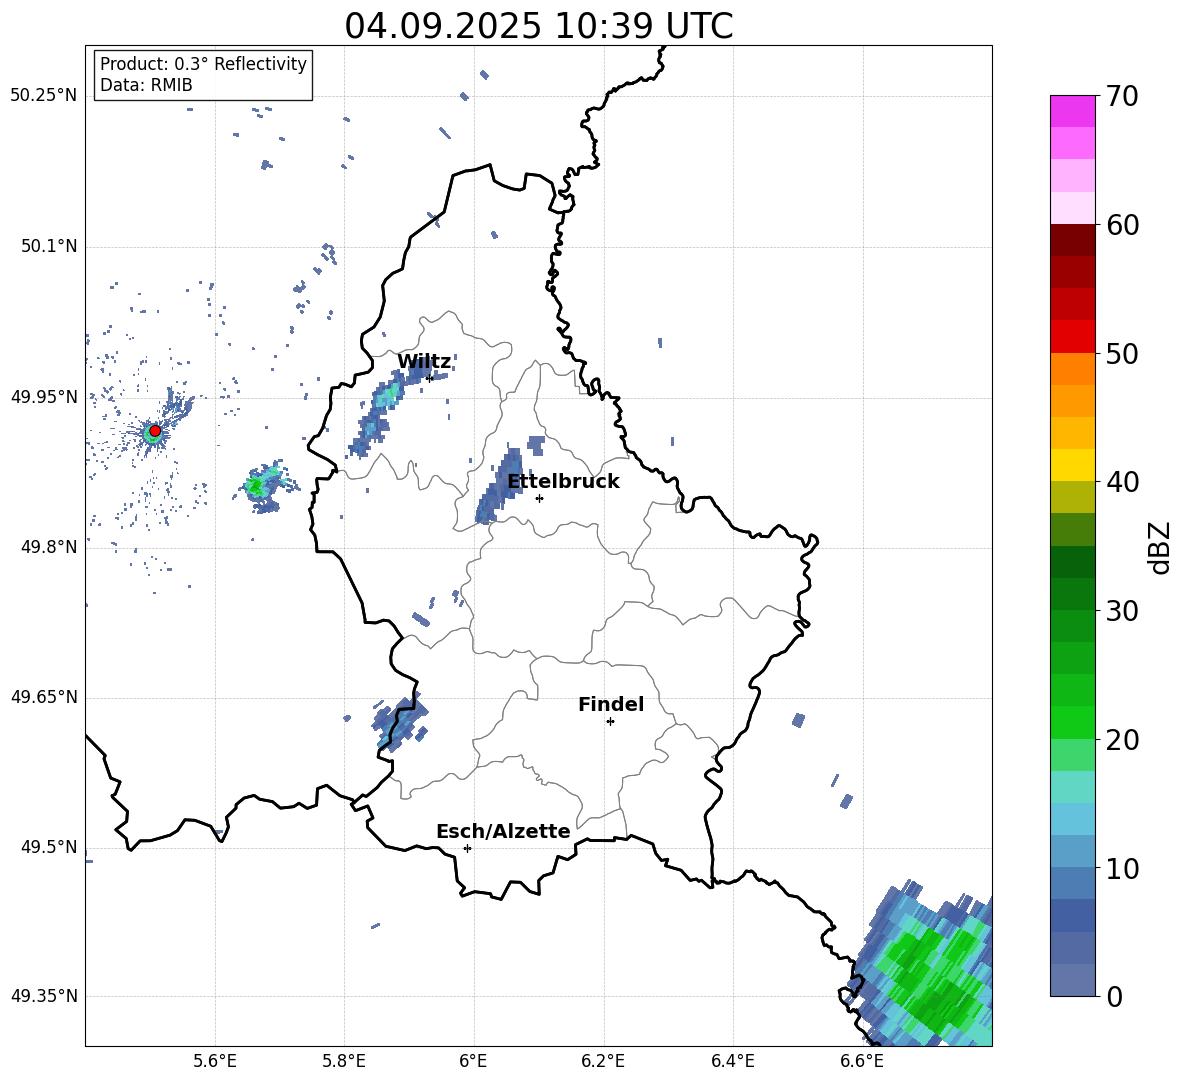The height and width of the screenshot is (1081, 1184).
Task: Click the colorbar tick value 70
Action: coord(1122,97)
